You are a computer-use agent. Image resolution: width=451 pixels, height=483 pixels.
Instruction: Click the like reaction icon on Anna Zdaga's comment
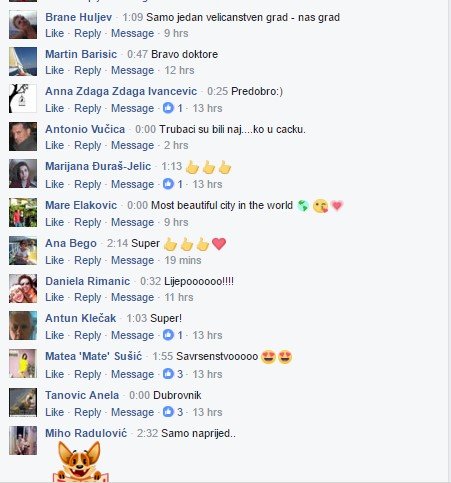[x=168, y=108]
